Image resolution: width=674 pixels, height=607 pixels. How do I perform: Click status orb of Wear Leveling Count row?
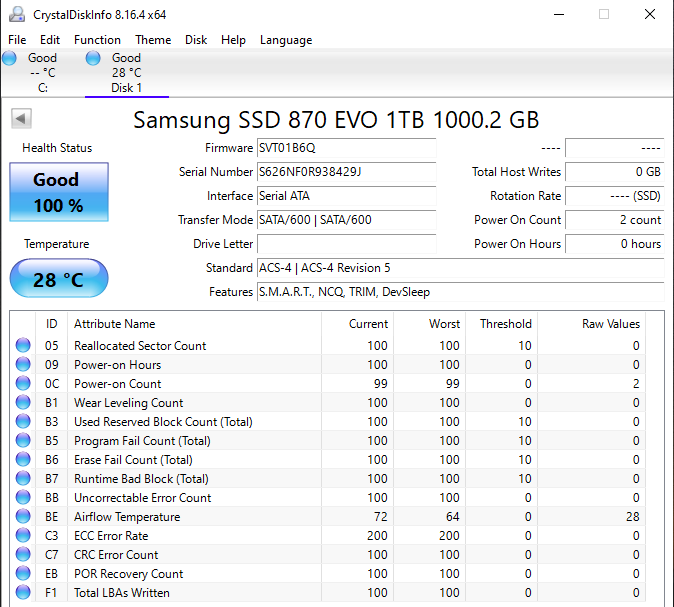[x=23, y=402]
